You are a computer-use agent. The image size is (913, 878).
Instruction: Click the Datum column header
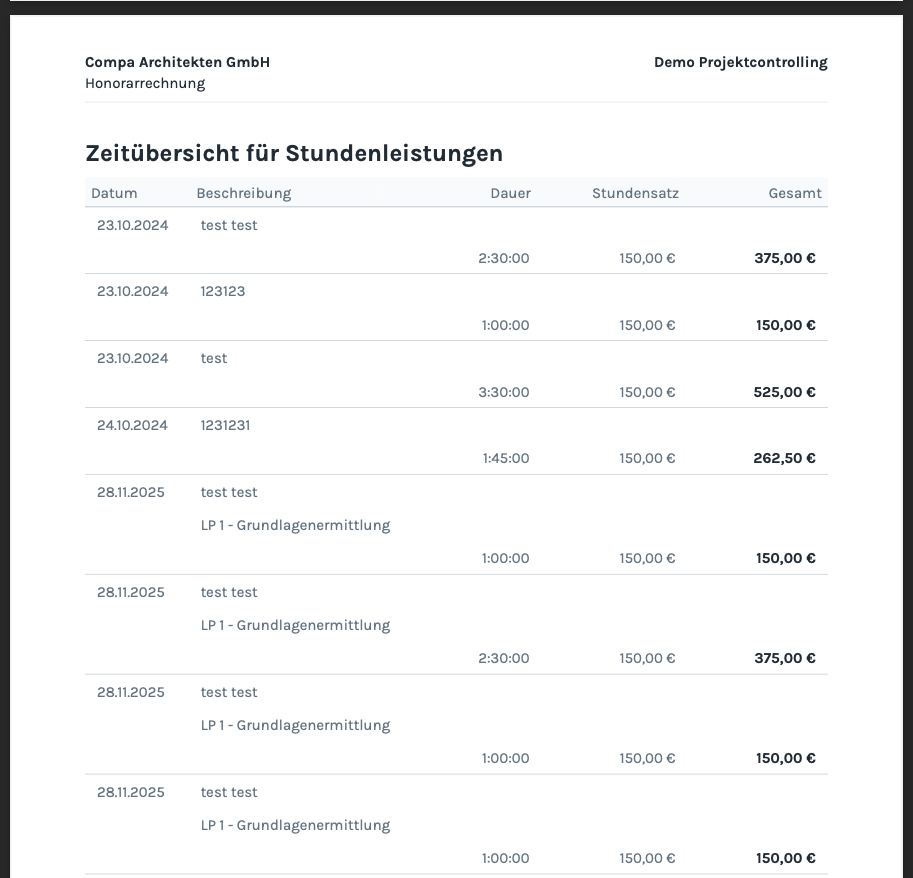point(114,193)
